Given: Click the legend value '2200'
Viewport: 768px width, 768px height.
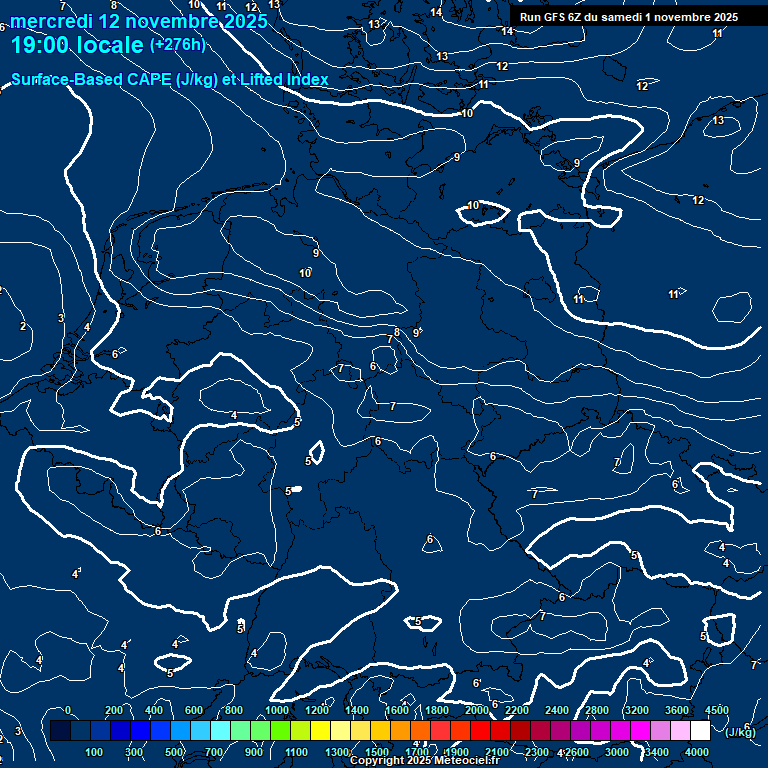Looking at the screenshot, I should 517,710.
